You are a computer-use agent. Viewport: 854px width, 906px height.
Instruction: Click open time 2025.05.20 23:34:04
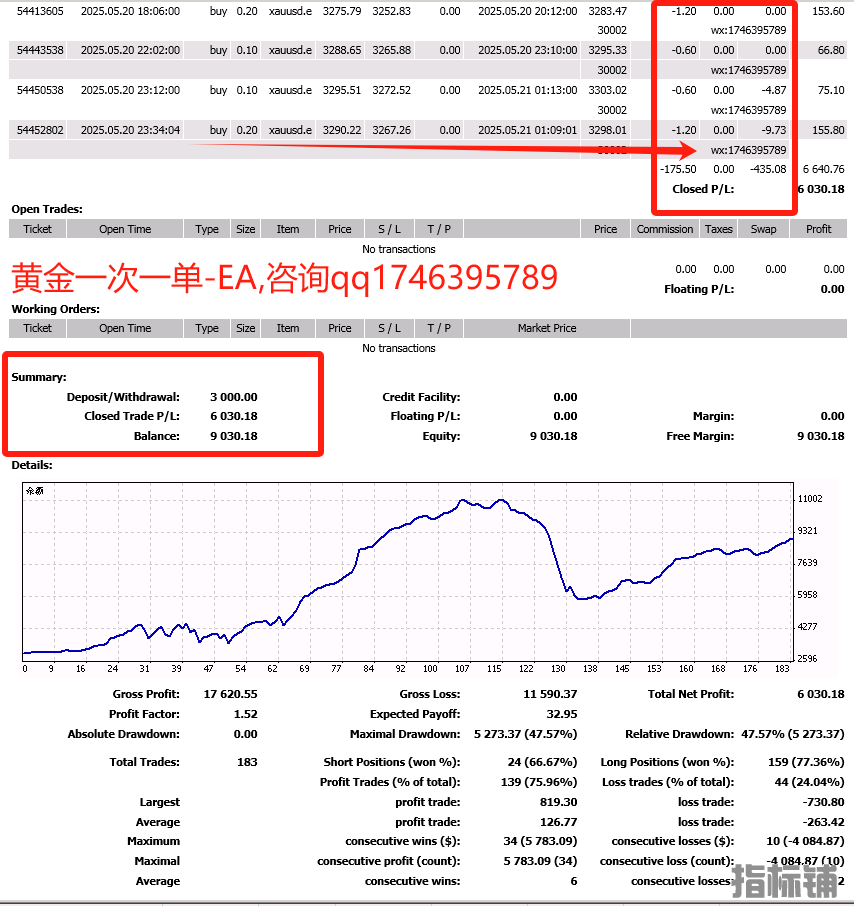(x=130, y=130)
